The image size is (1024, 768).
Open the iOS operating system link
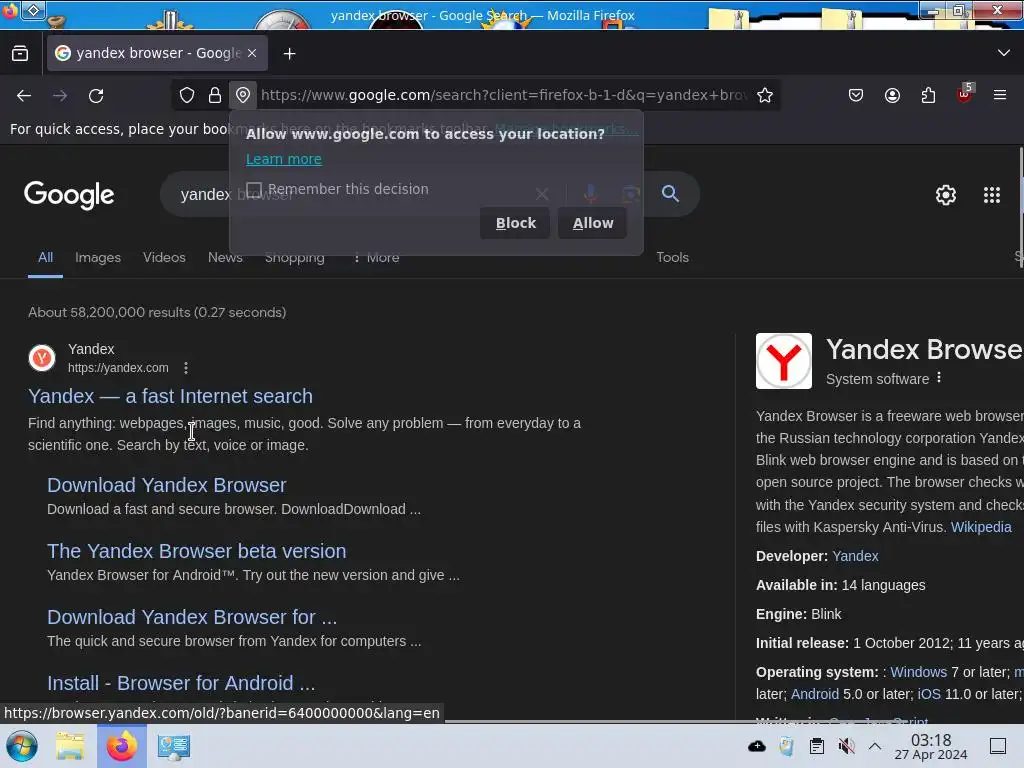[929, 694]
